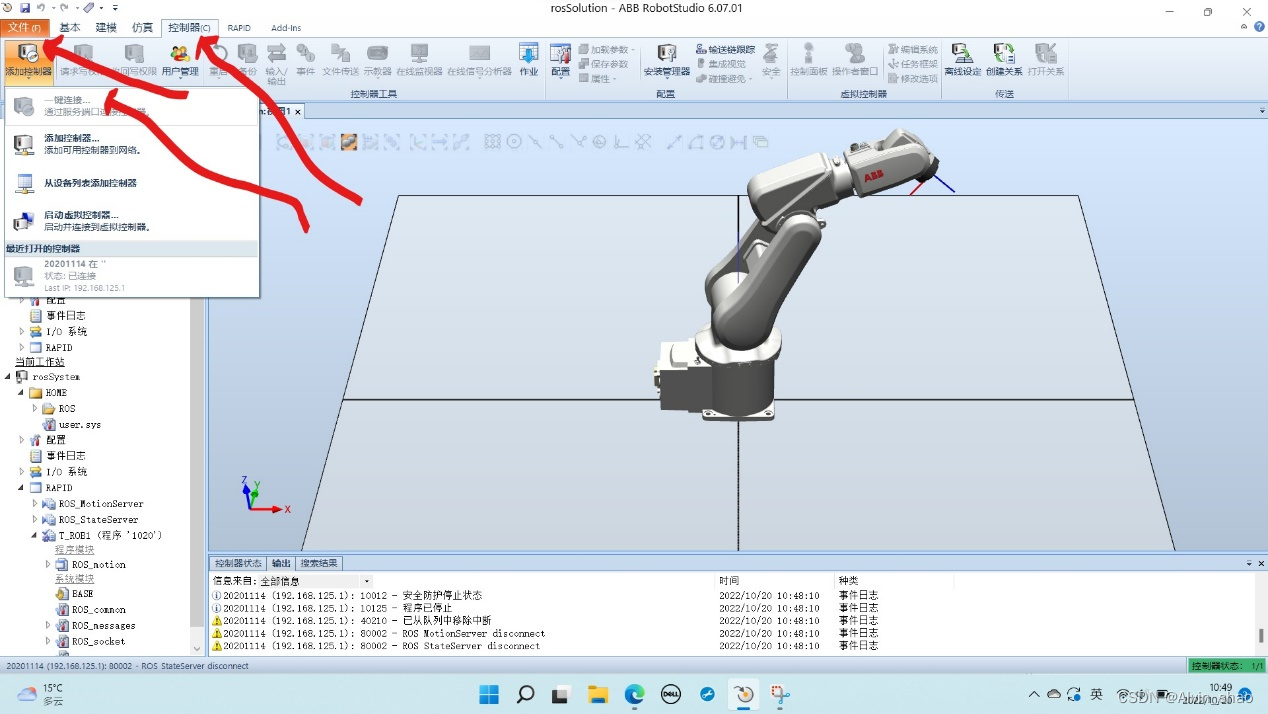Switch to the 建模 (Modeling) ribbon tab
Screen dimensions: 1268x714
(106, 27)
